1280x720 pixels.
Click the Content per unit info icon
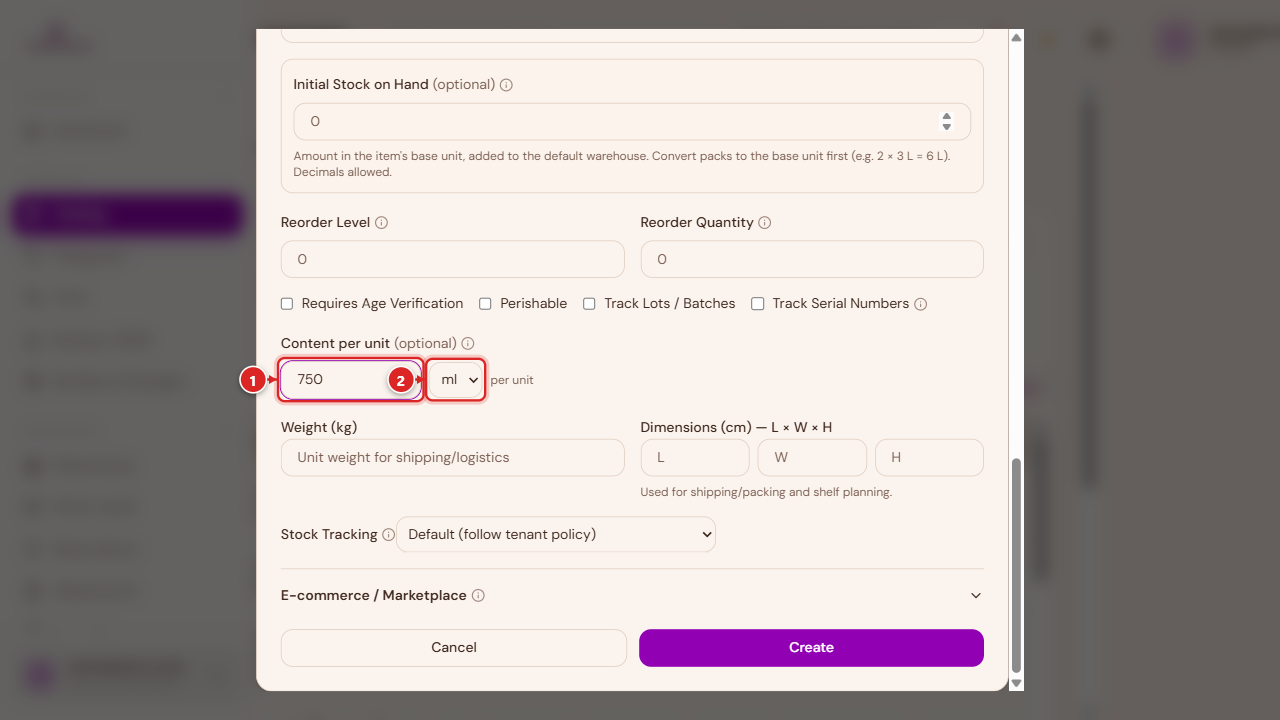468,344
